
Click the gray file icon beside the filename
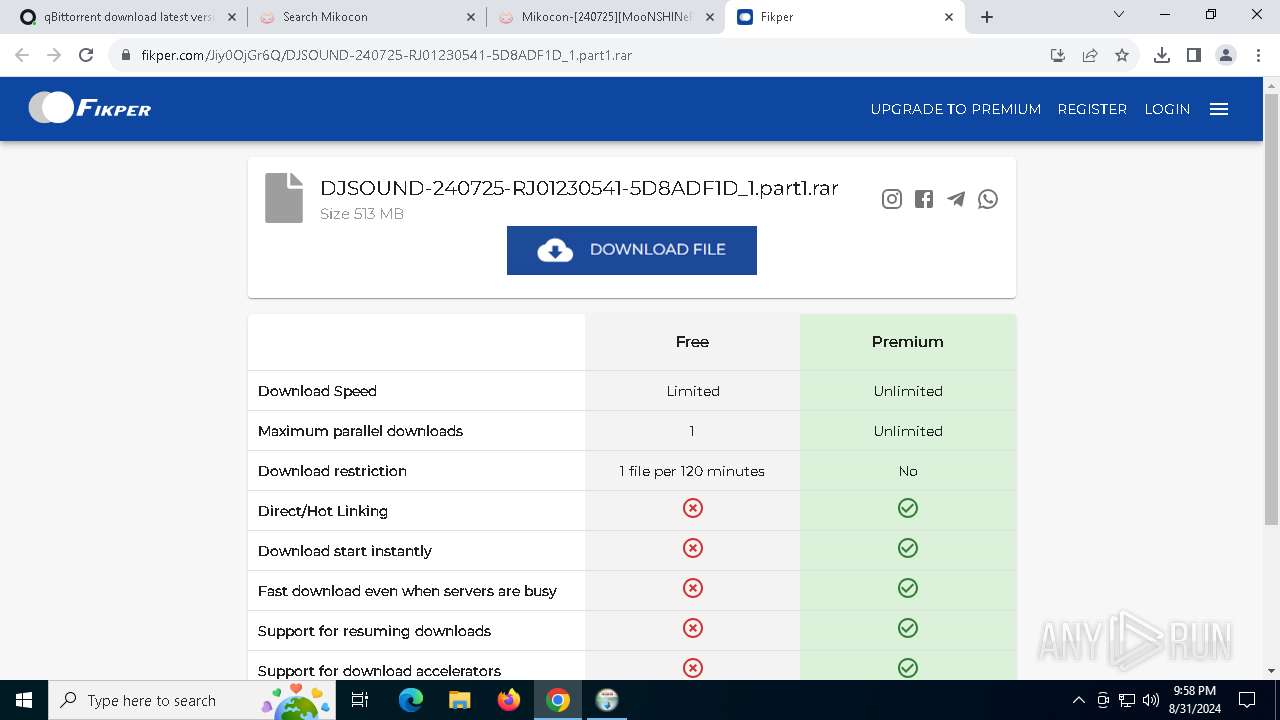(x=284, y=198)
